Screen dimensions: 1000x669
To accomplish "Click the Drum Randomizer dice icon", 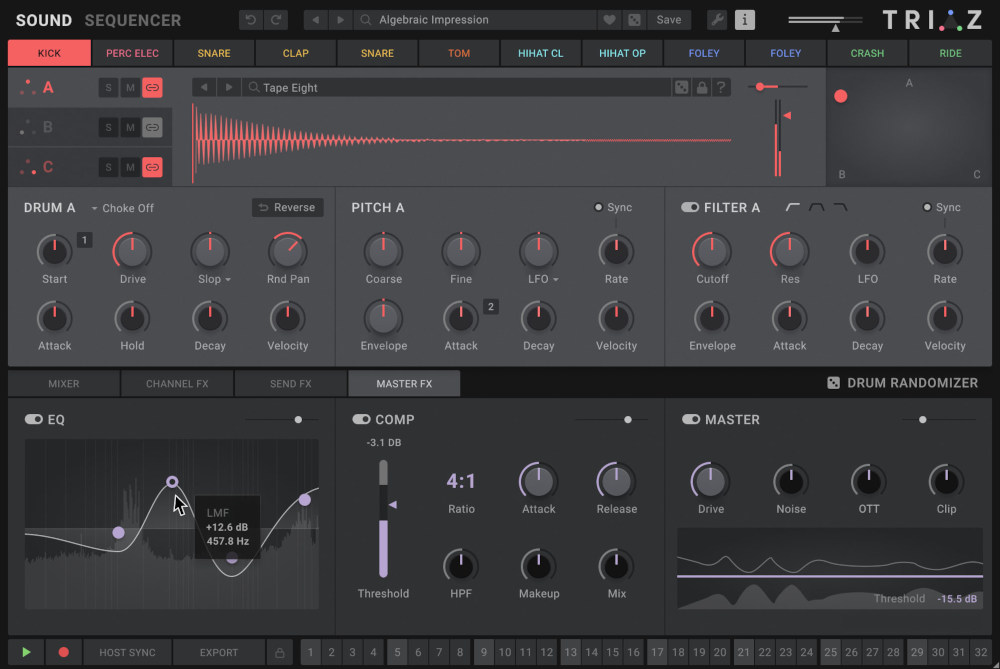I will tap(832, 382).
